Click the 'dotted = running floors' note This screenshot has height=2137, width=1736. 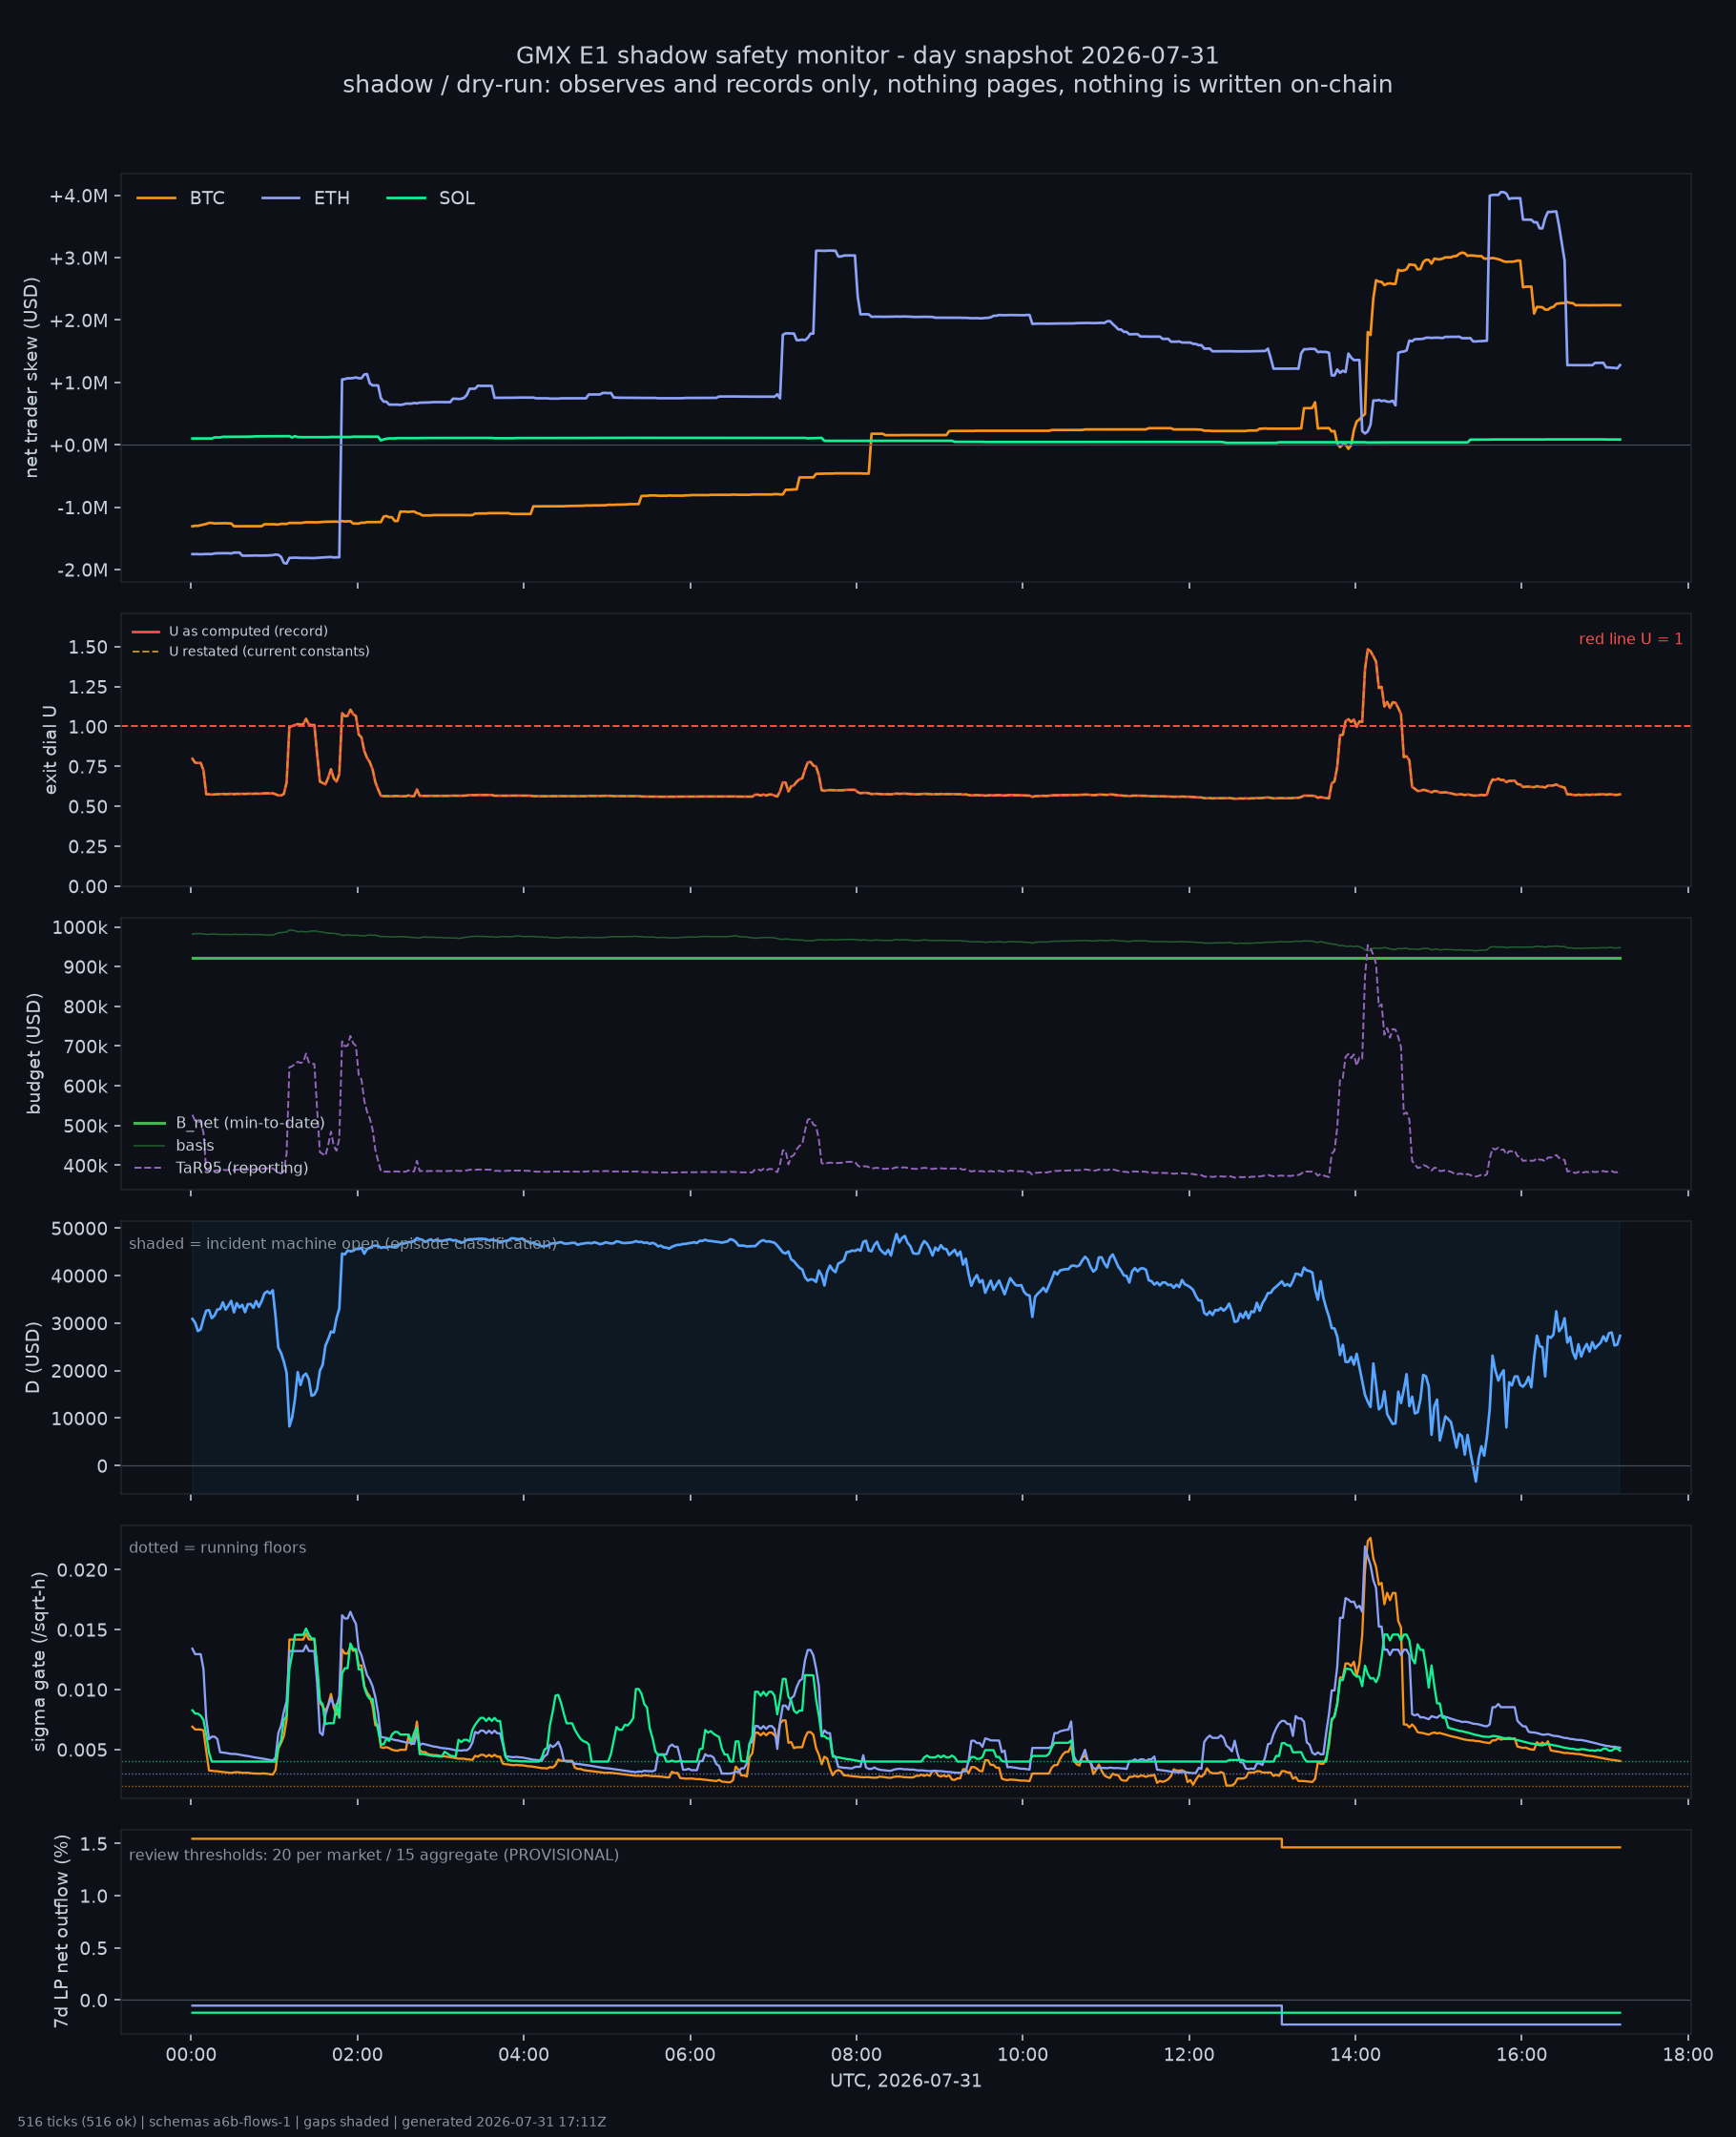pyautogui.click(x=217, y=1547)
